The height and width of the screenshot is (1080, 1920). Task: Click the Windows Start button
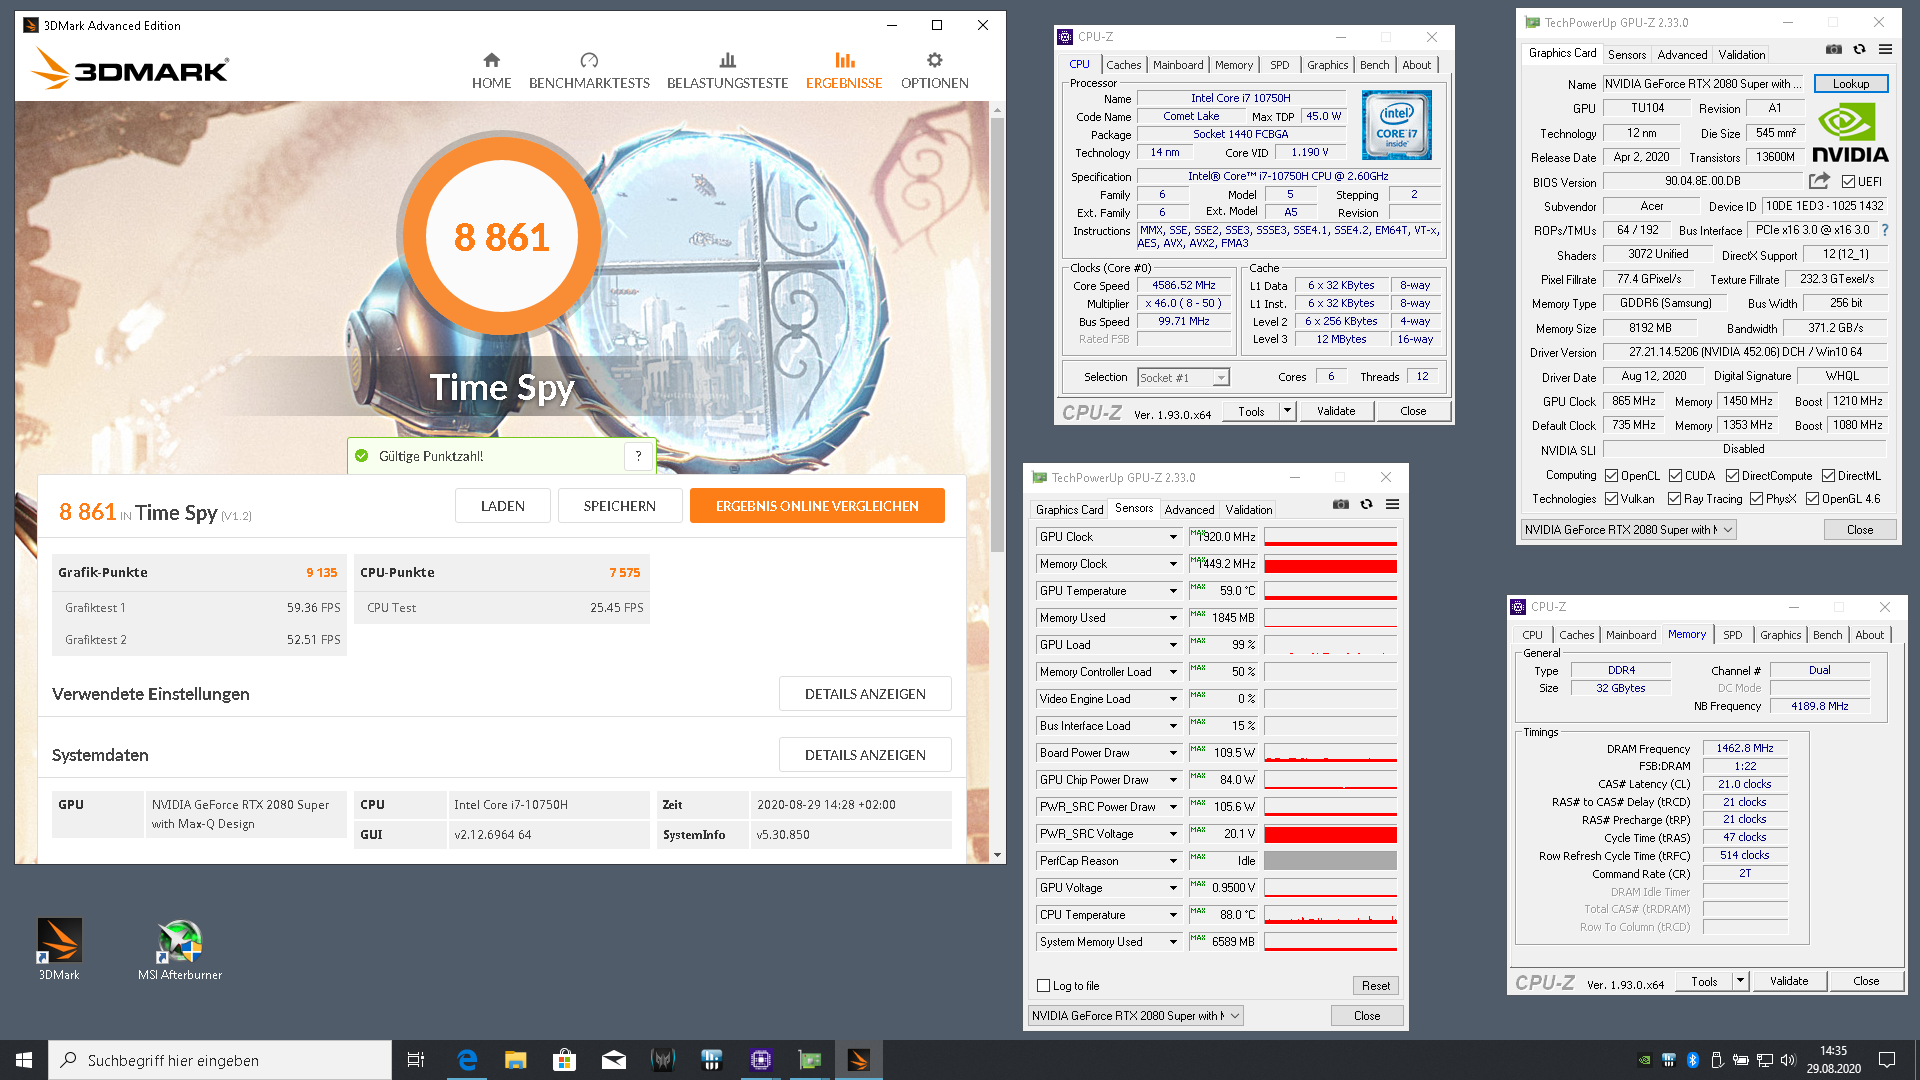click(x=24, y=1060)
